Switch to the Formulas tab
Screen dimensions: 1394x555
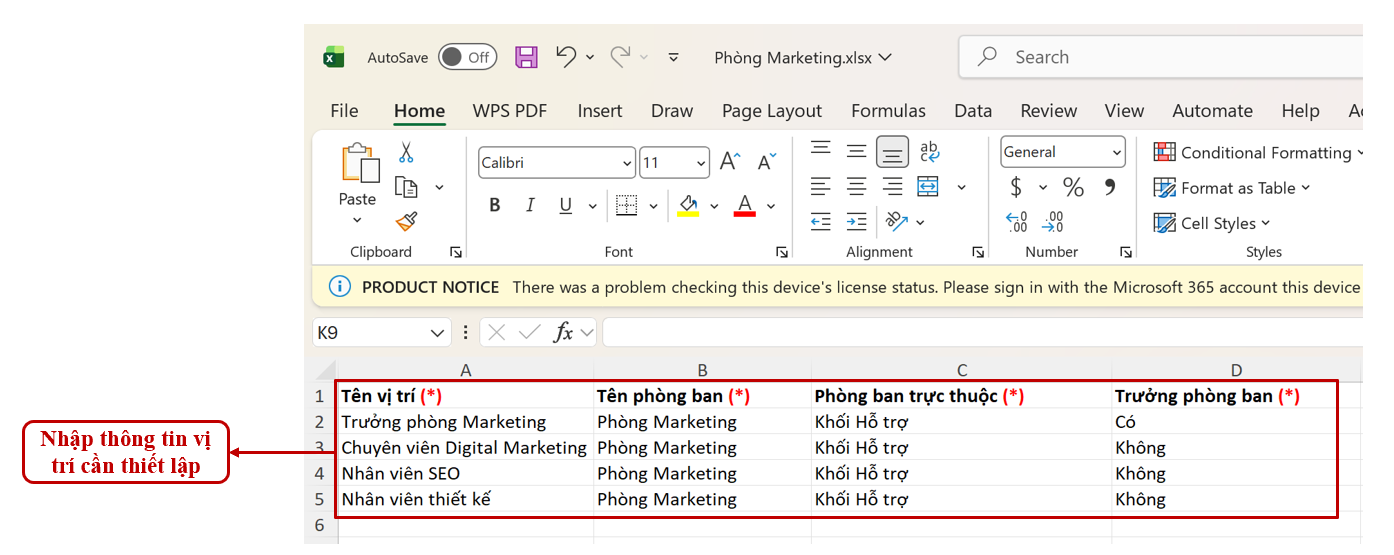888,111
